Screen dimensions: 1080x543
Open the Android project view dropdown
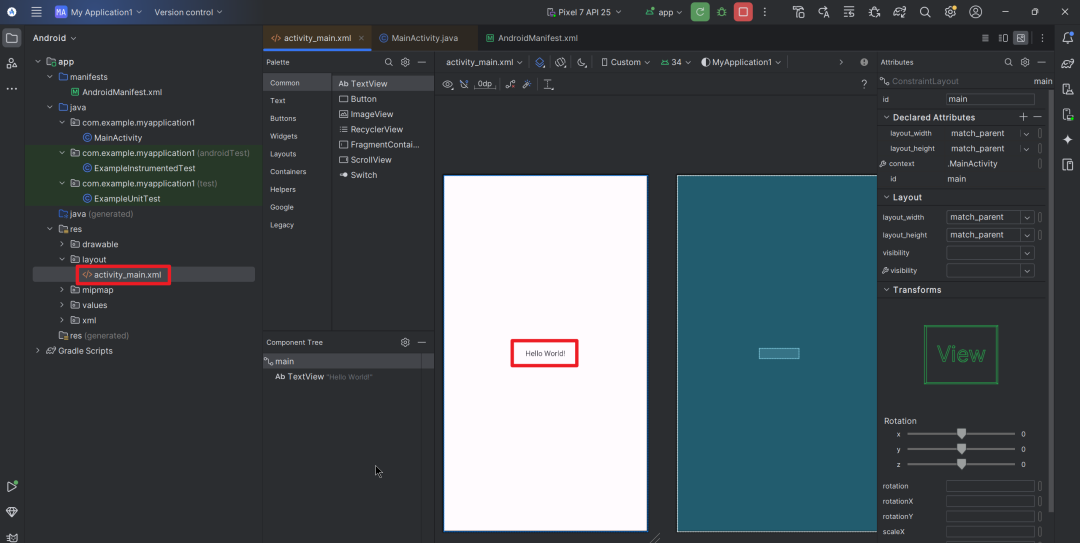54,38
